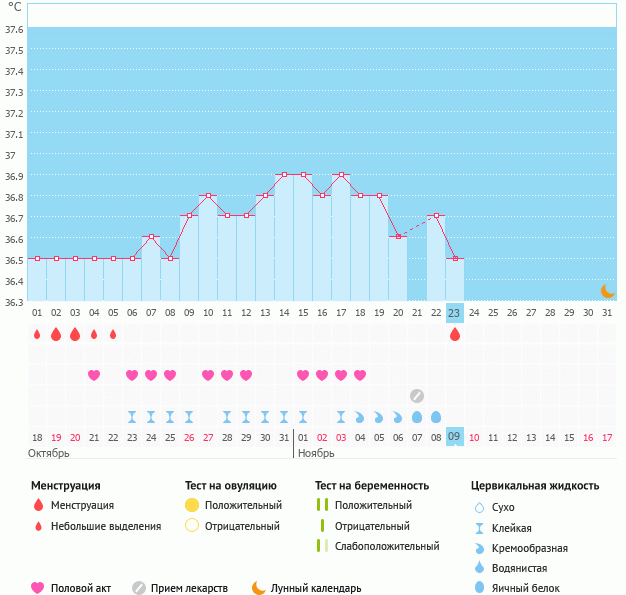Viewport: 626px width, 595px height.
Task: Click the creamy fluid icon on day 19
Action: [379, 416]
